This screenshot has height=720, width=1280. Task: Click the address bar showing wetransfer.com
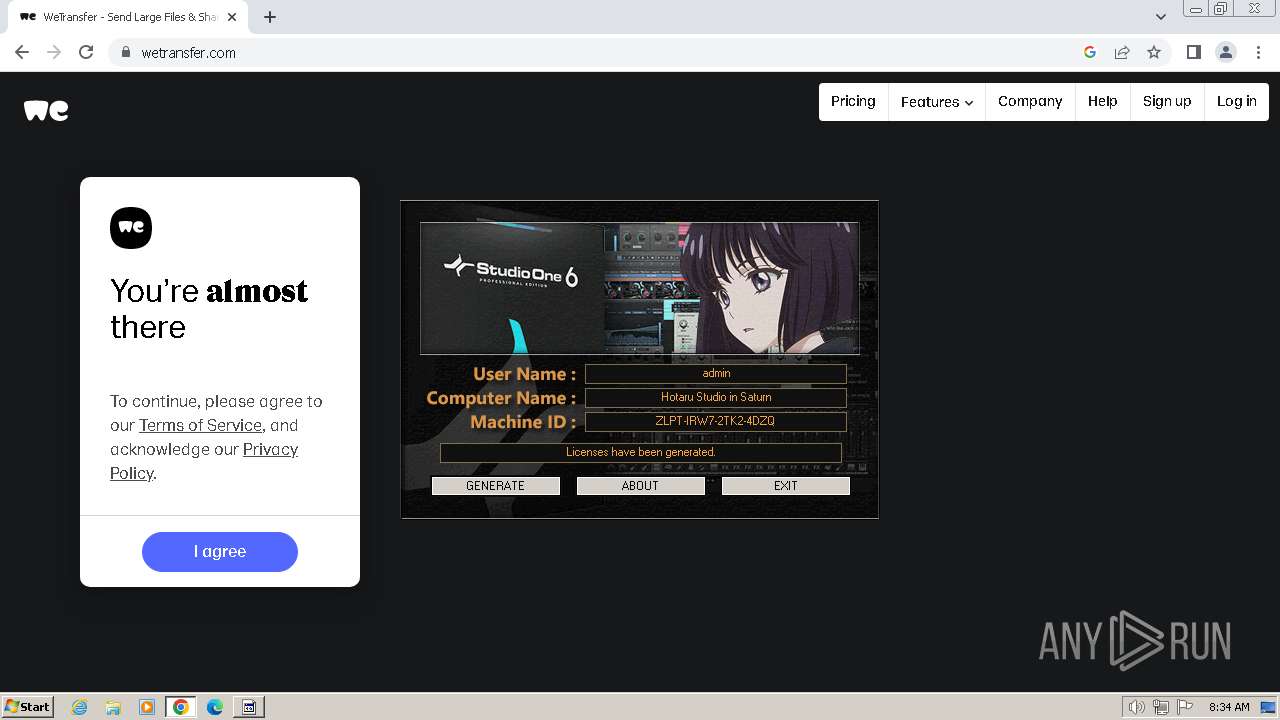coord(600,52)
